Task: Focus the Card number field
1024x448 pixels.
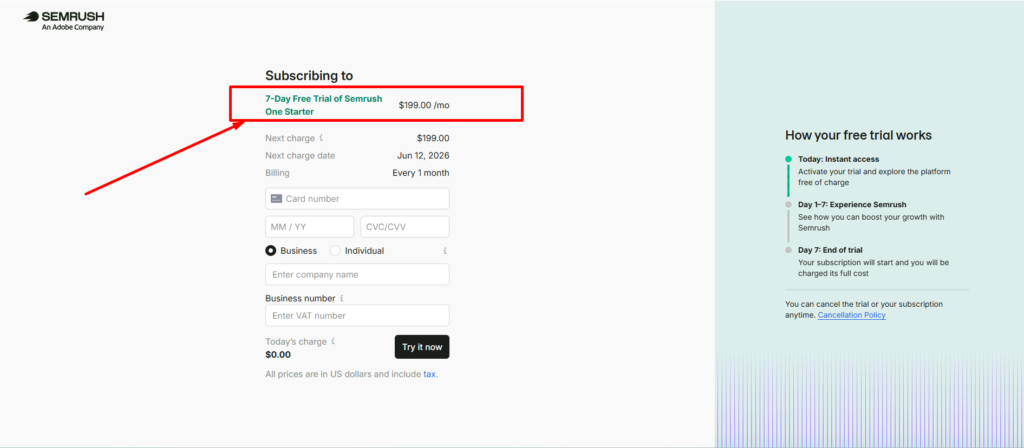Action: [357, 199]
